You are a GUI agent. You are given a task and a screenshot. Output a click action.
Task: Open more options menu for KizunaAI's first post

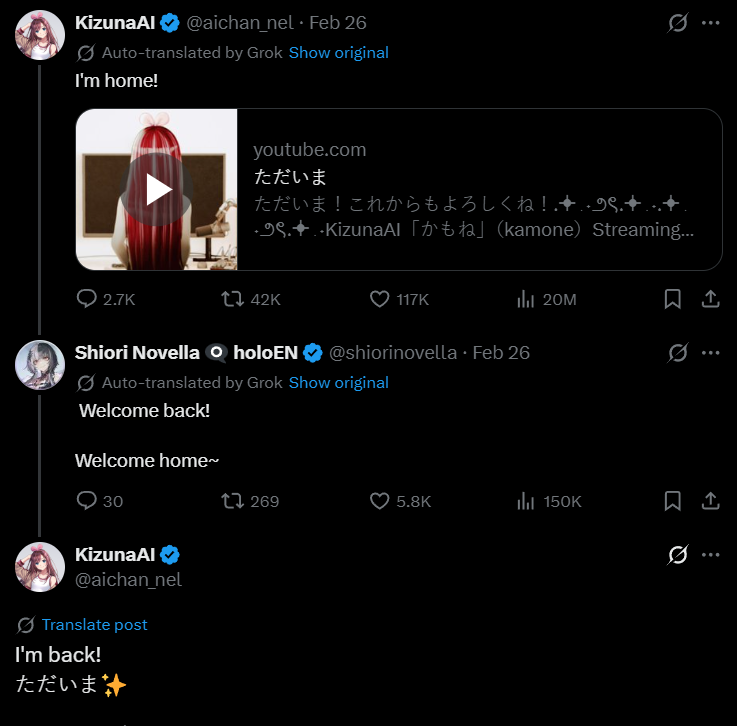[711, 22]
